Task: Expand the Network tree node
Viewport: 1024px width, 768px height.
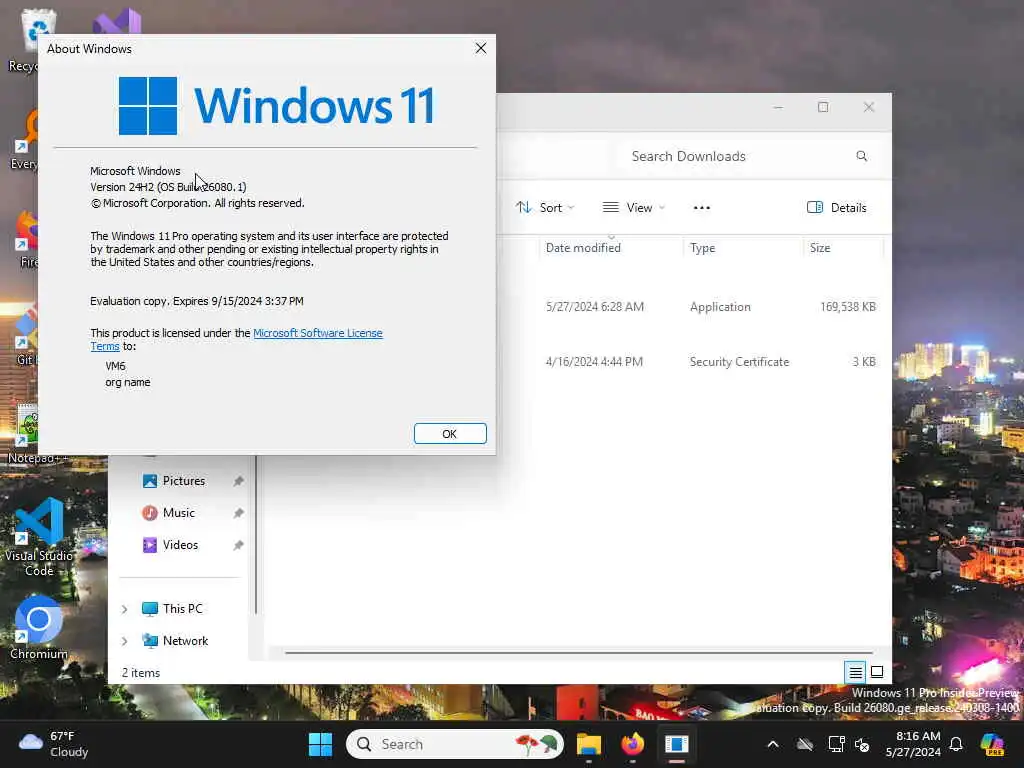Action: click(124, 641)
